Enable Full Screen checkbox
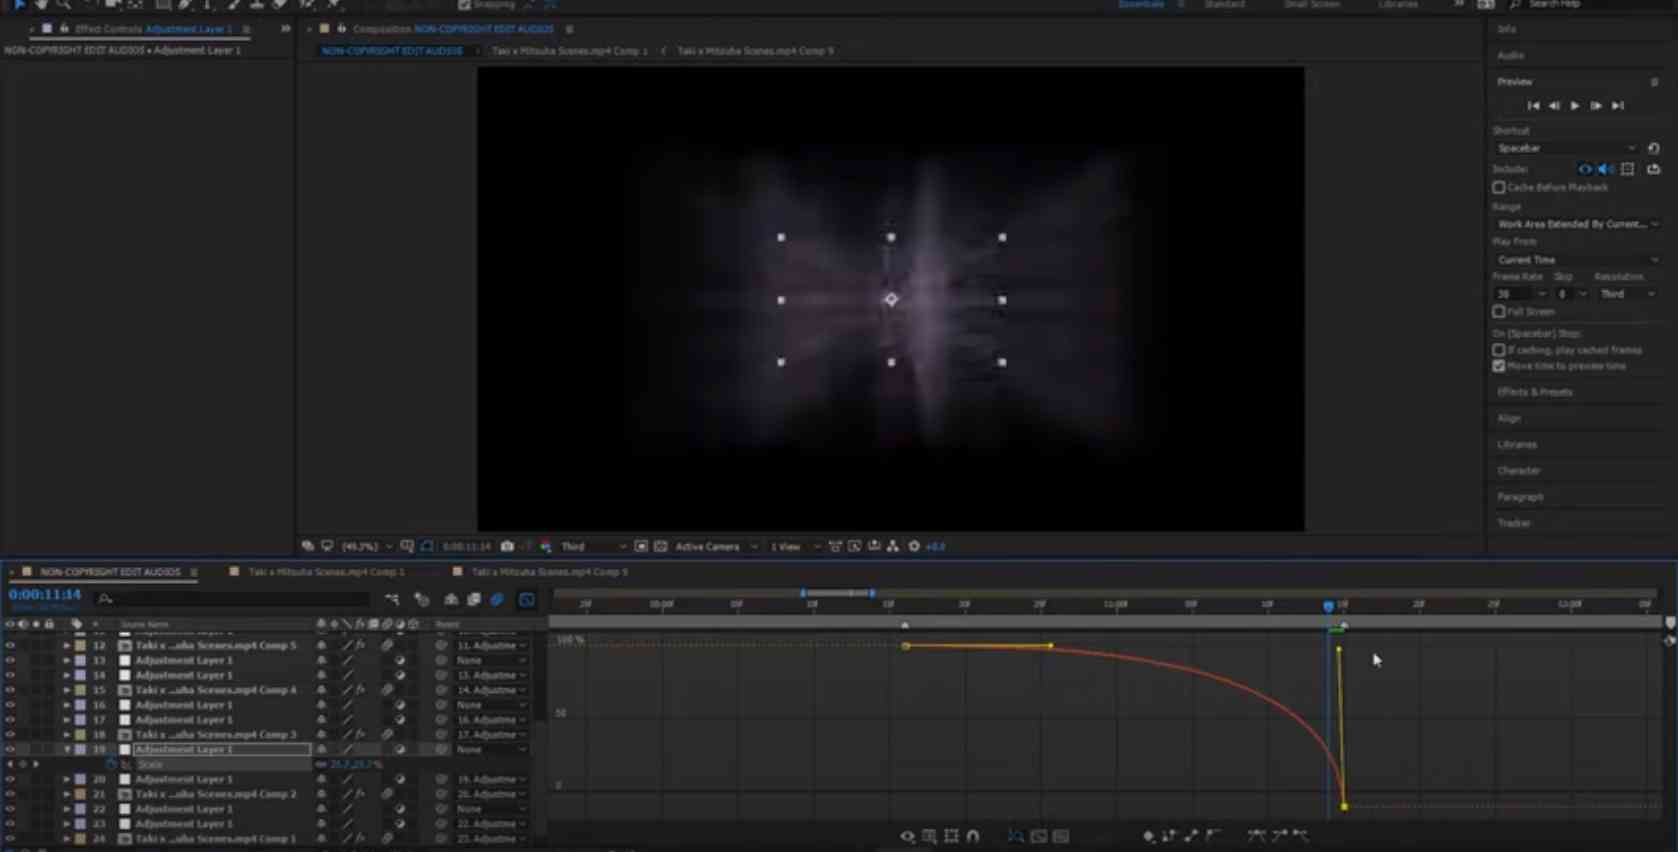 coord(1499,312)
